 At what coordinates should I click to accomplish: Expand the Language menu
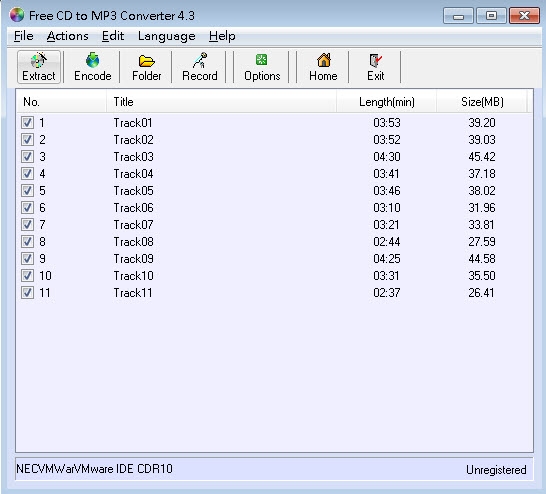tap(166, 36)
